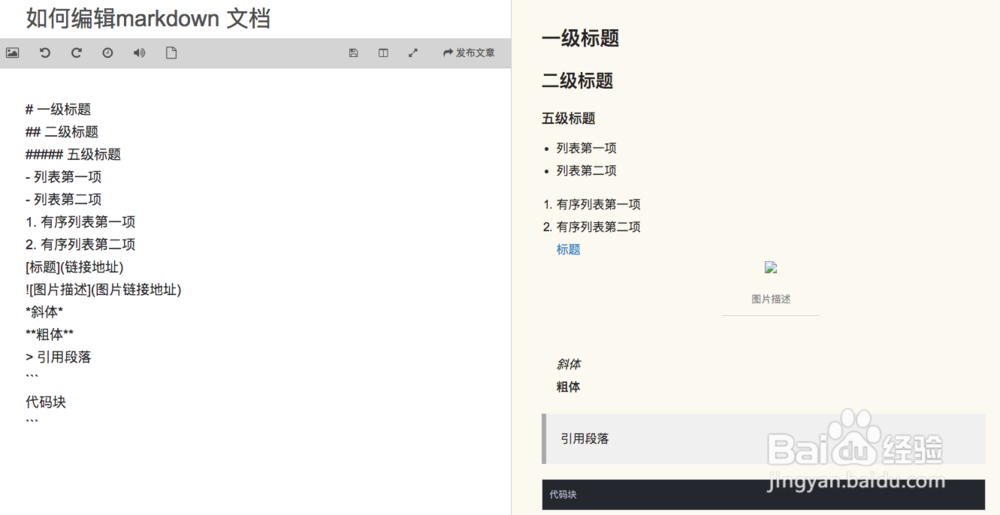
Task: Click preview item 有序列表第一项
Action: [598, 204]
